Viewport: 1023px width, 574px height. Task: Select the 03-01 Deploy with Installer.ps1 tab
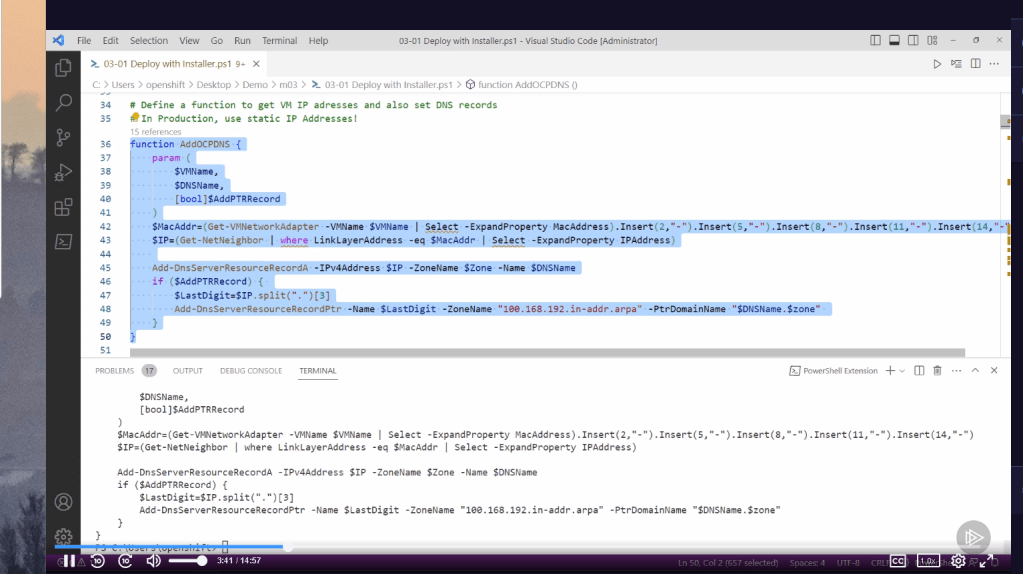click(x=174, y=64)
